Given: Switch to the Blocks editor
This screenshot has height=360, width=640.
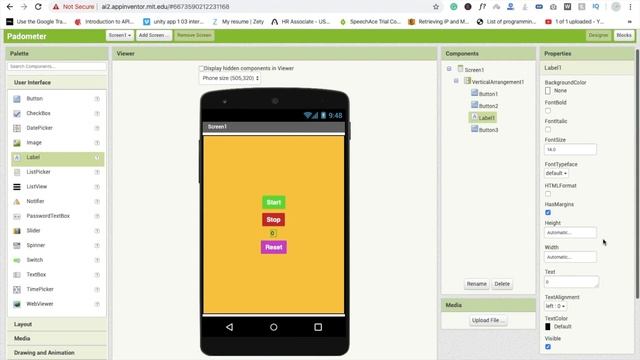Looking at the screenshot, I should (624, 36).
